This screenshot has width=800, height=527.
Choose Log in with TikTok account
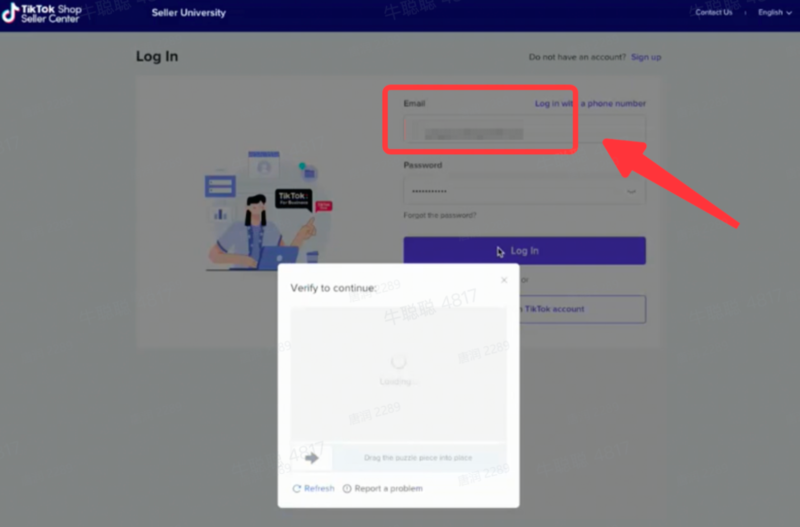pos(580,309)
